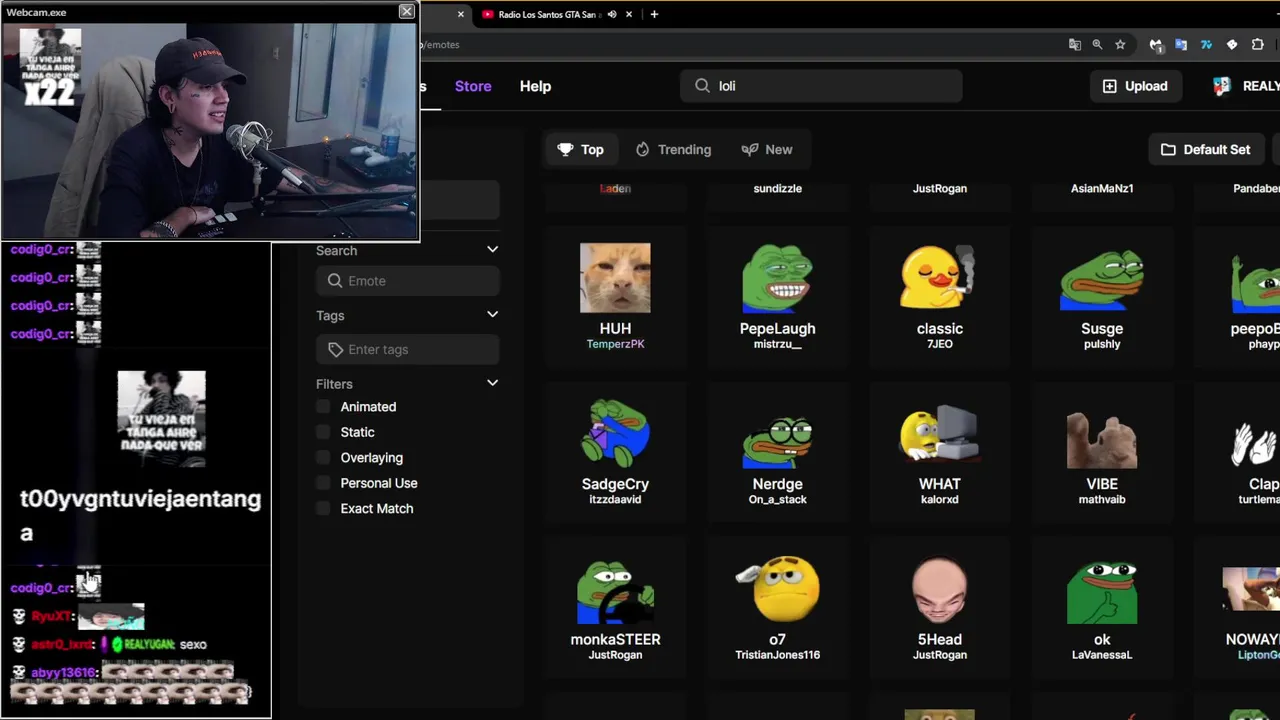Click the search magnifier icon beside loli
This screenshot has height=720, width=1280.
(702, 86)
